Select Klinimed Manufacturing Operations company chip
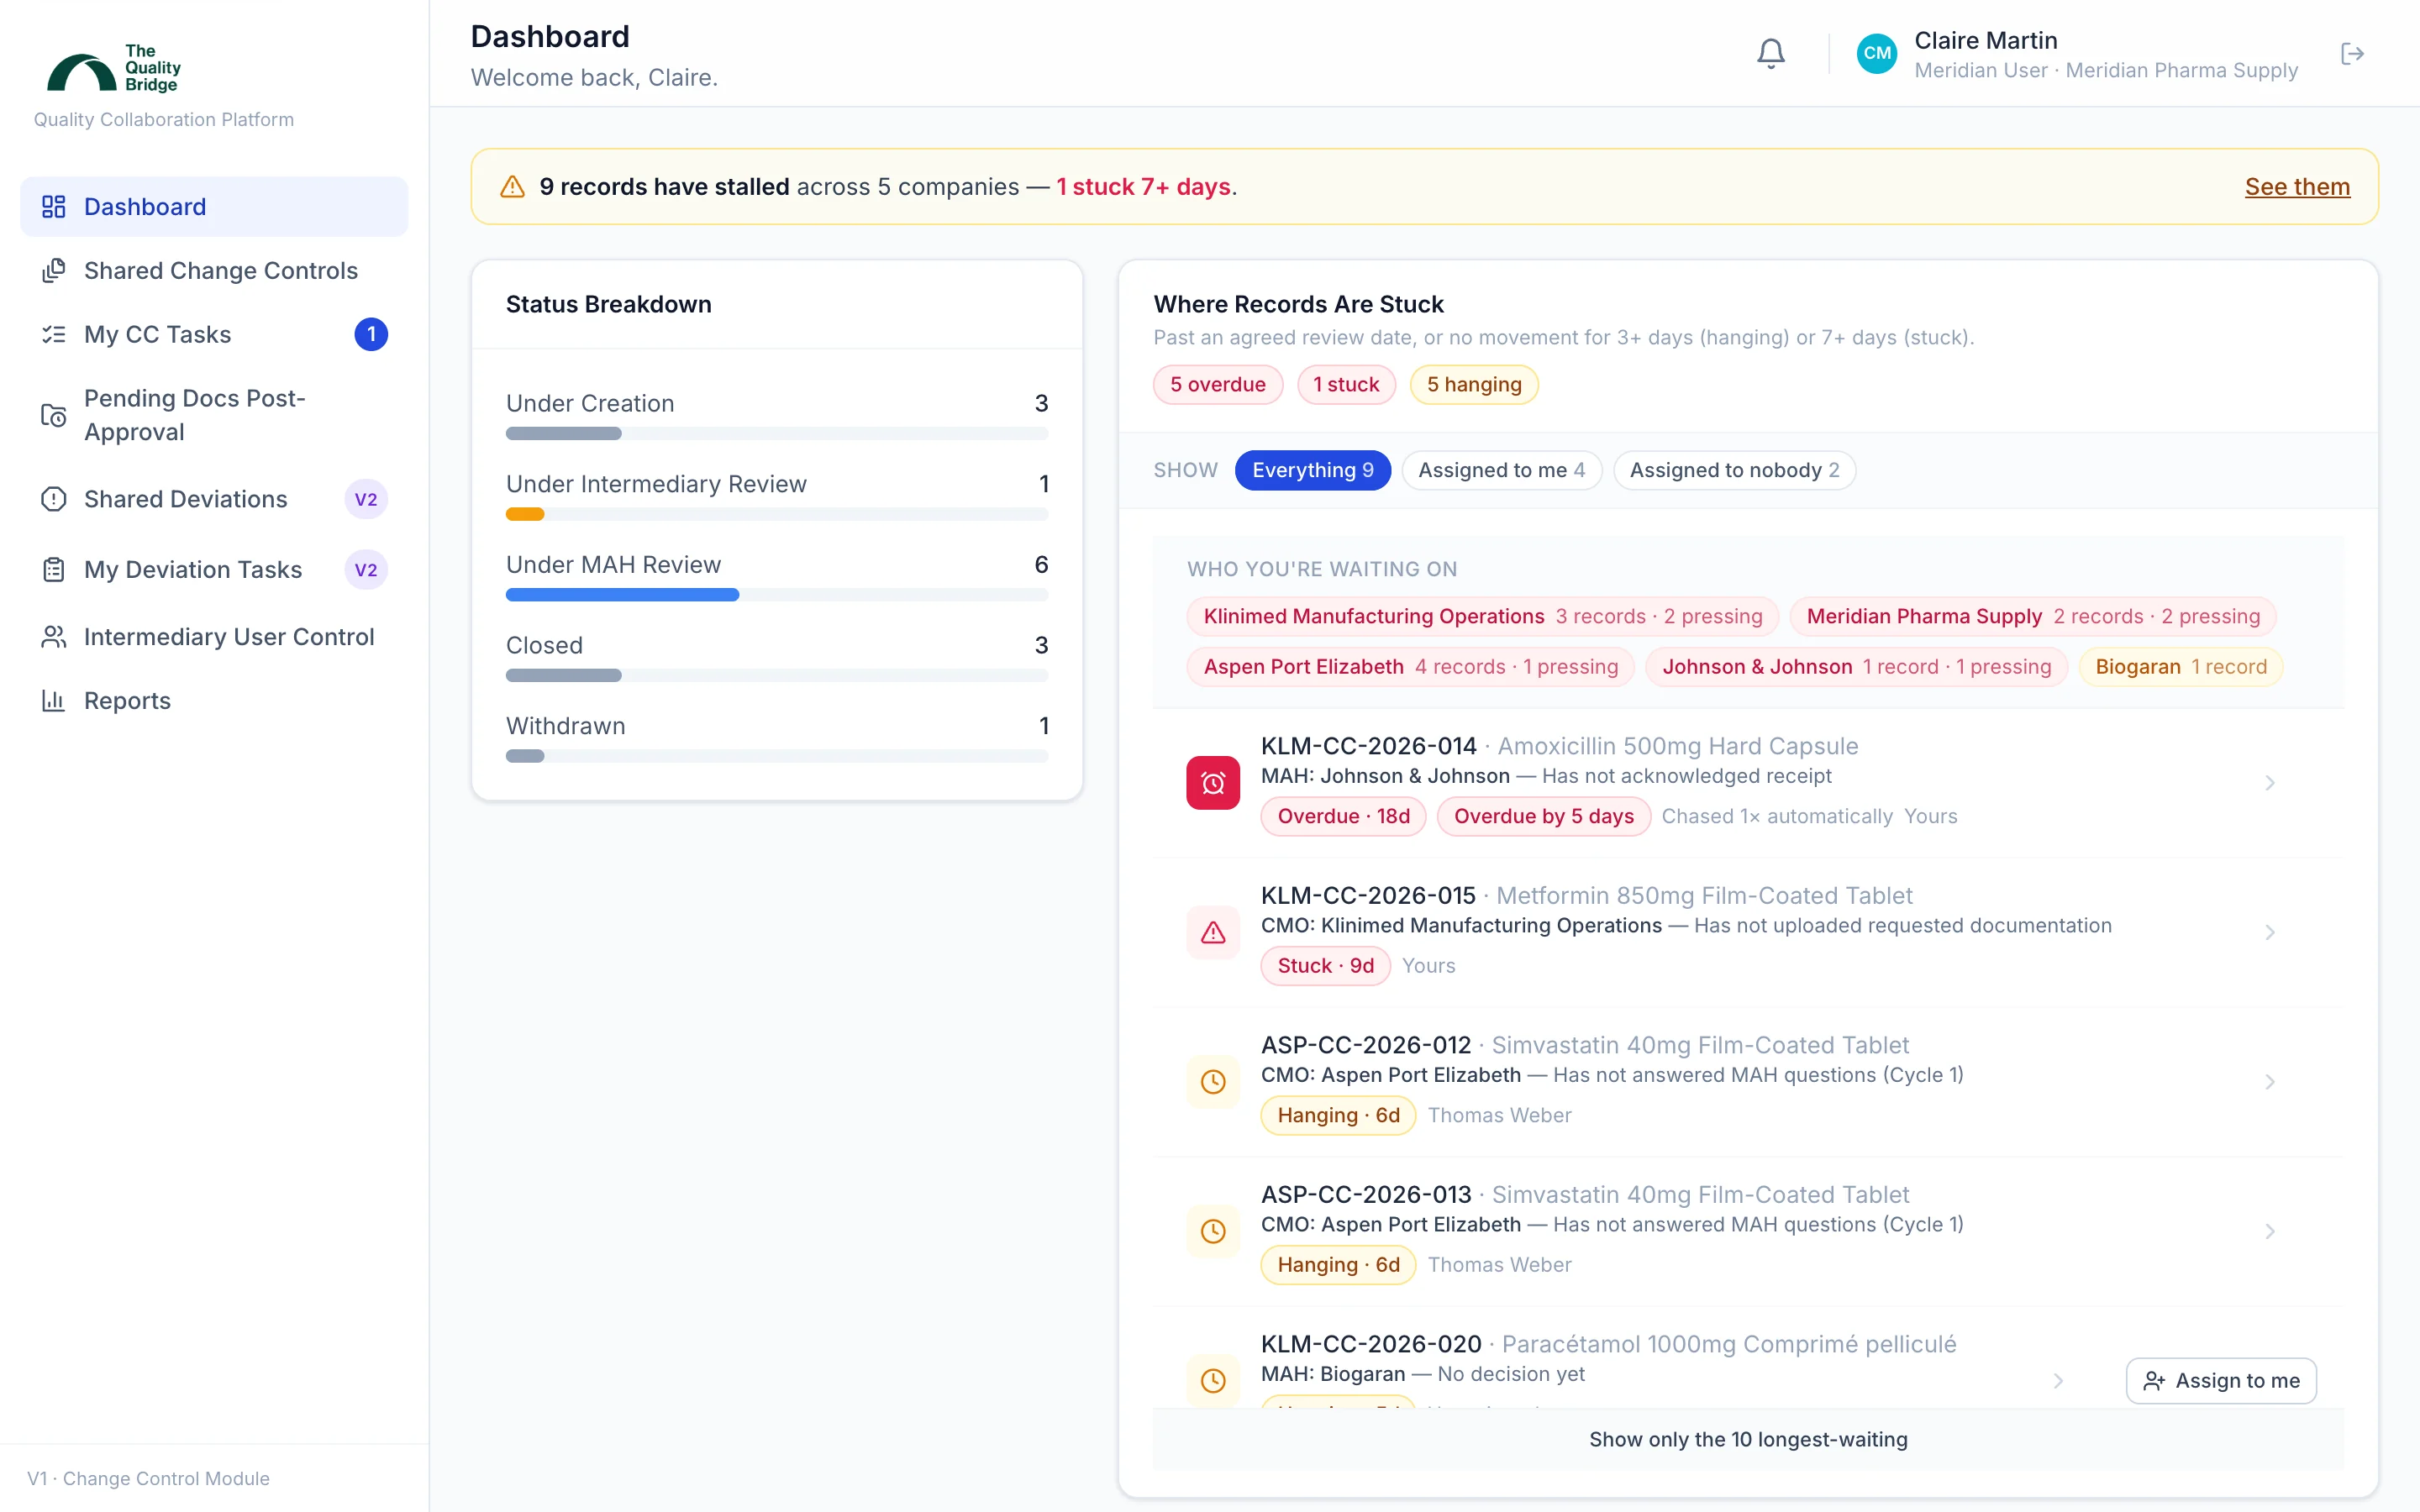 coord(1482,616)
